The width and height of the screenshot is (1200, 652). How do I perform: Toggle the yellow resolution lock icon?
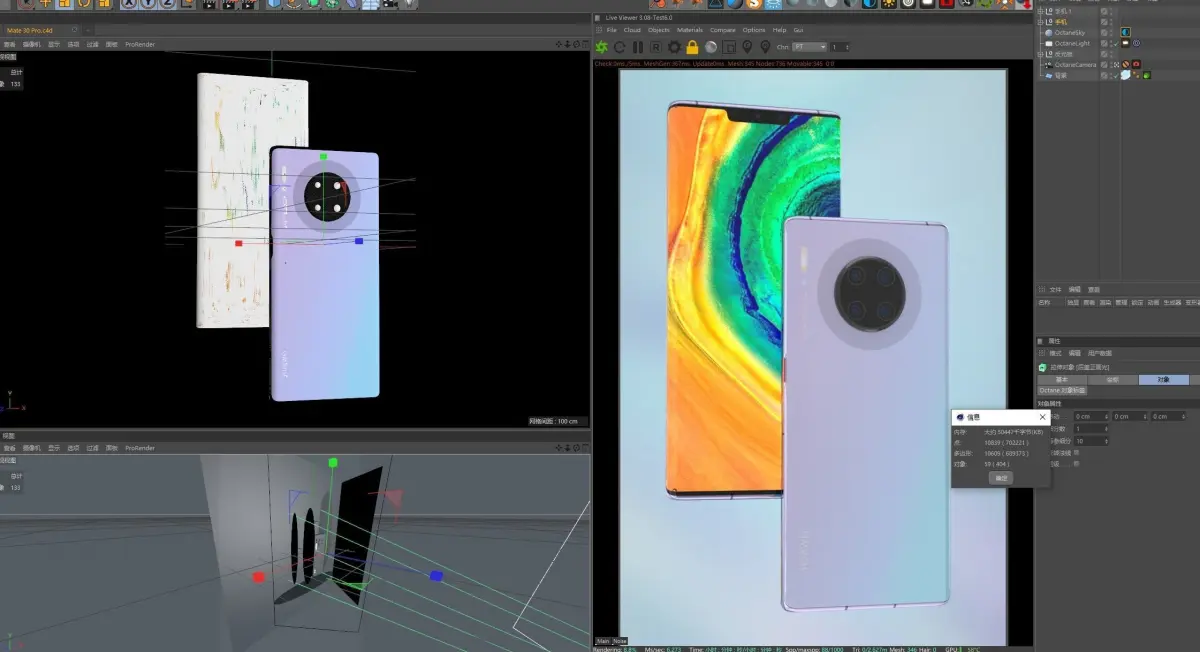[692, 47]
